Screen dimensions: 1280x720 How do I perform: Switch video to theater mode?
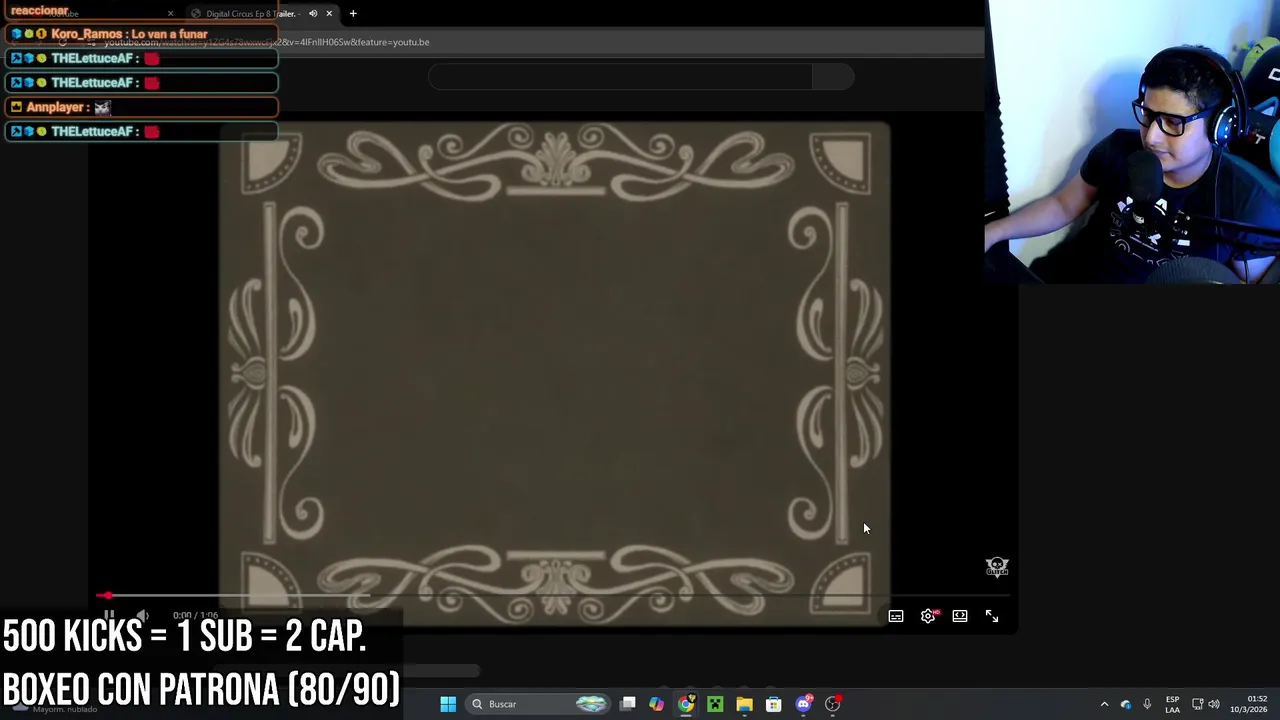(x=960, y=617)
